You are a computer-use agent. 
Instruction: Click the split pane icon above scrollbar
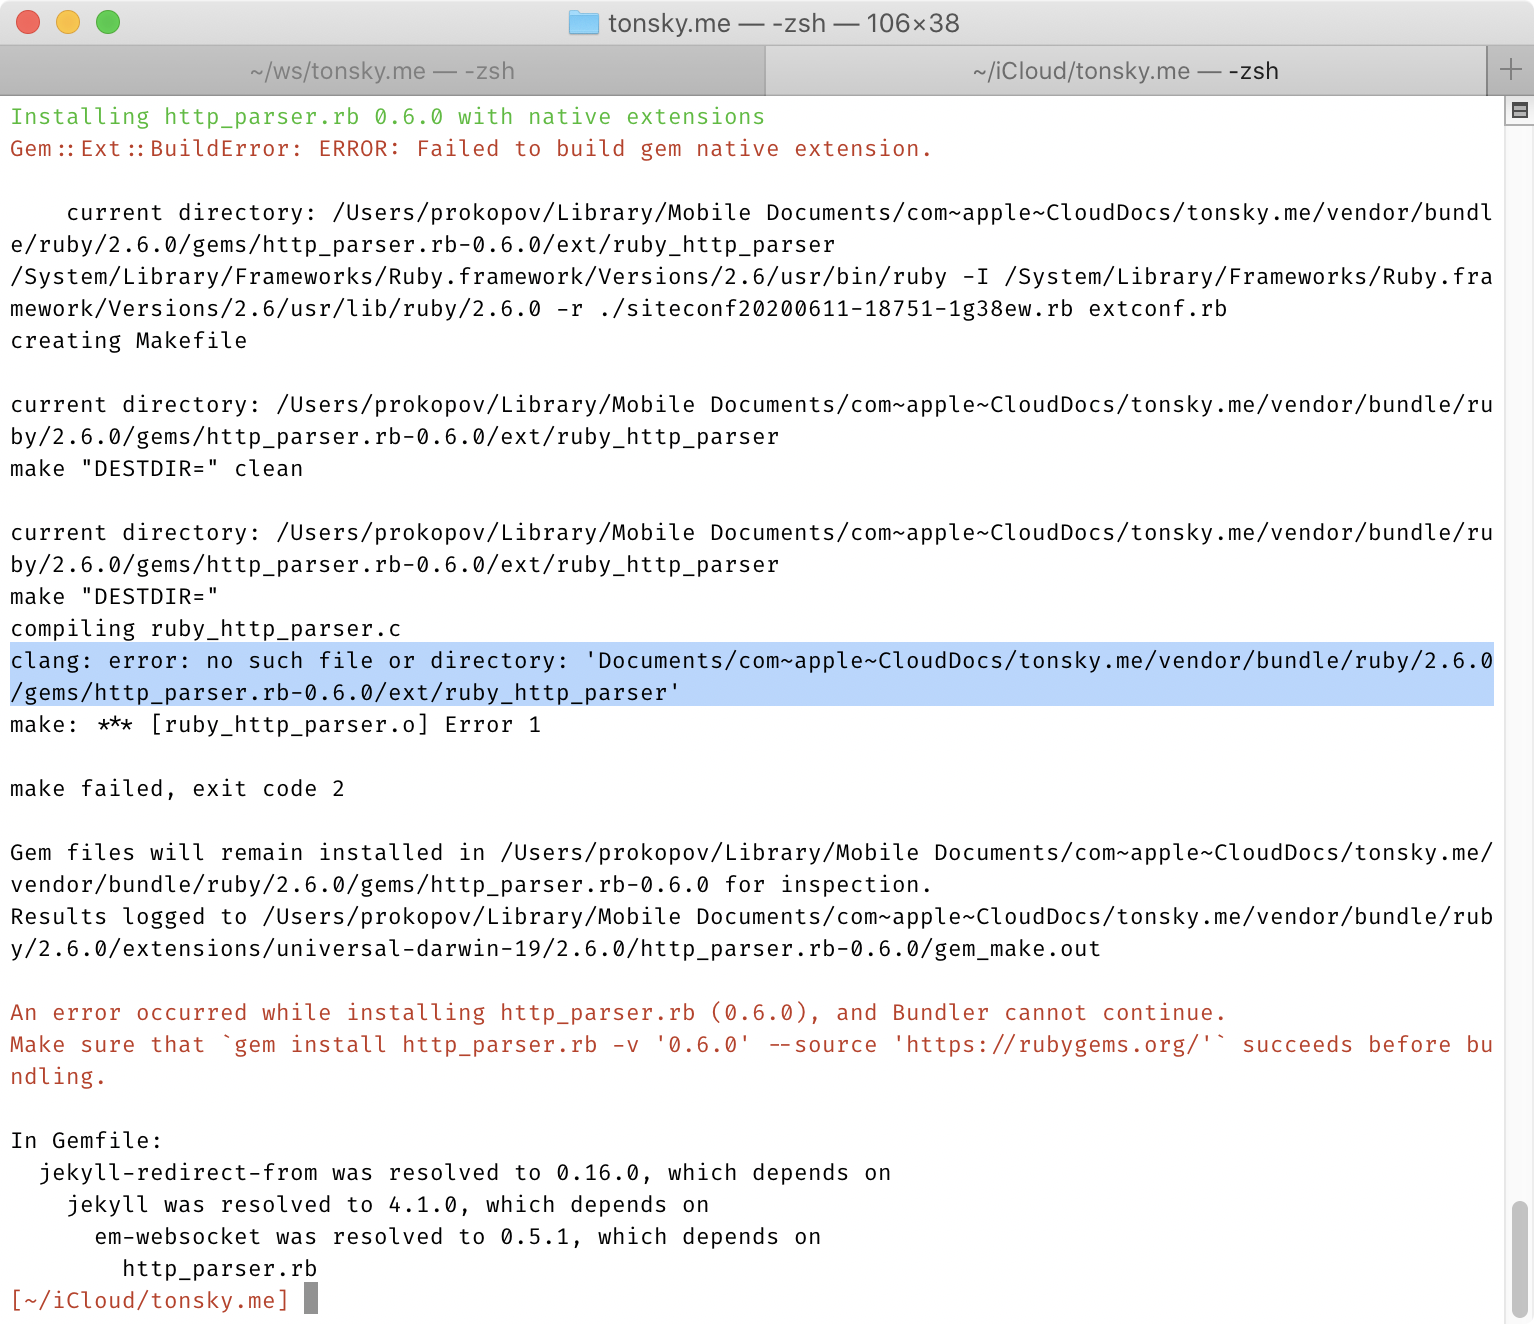point(1519,111)
